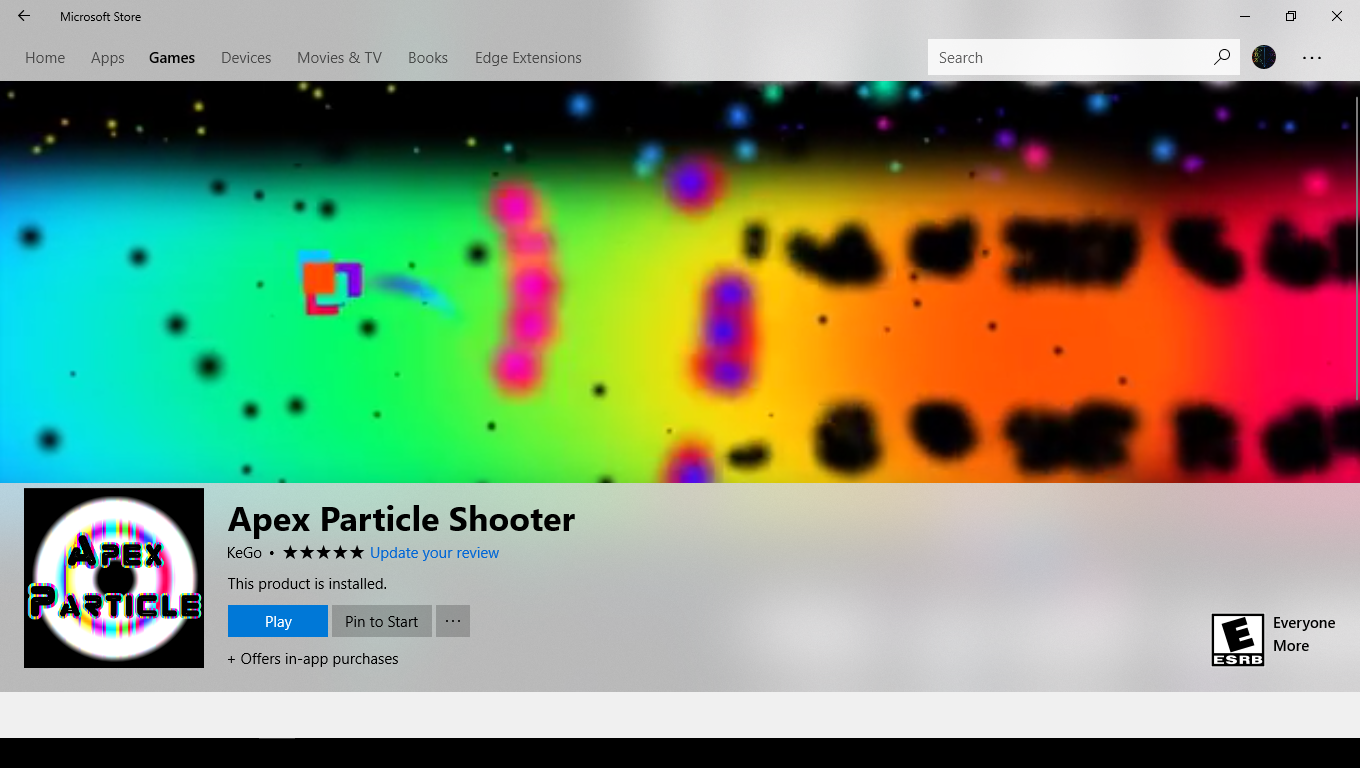
Task: Click the KeGo publisher name
Action: (x=245, y=553)
